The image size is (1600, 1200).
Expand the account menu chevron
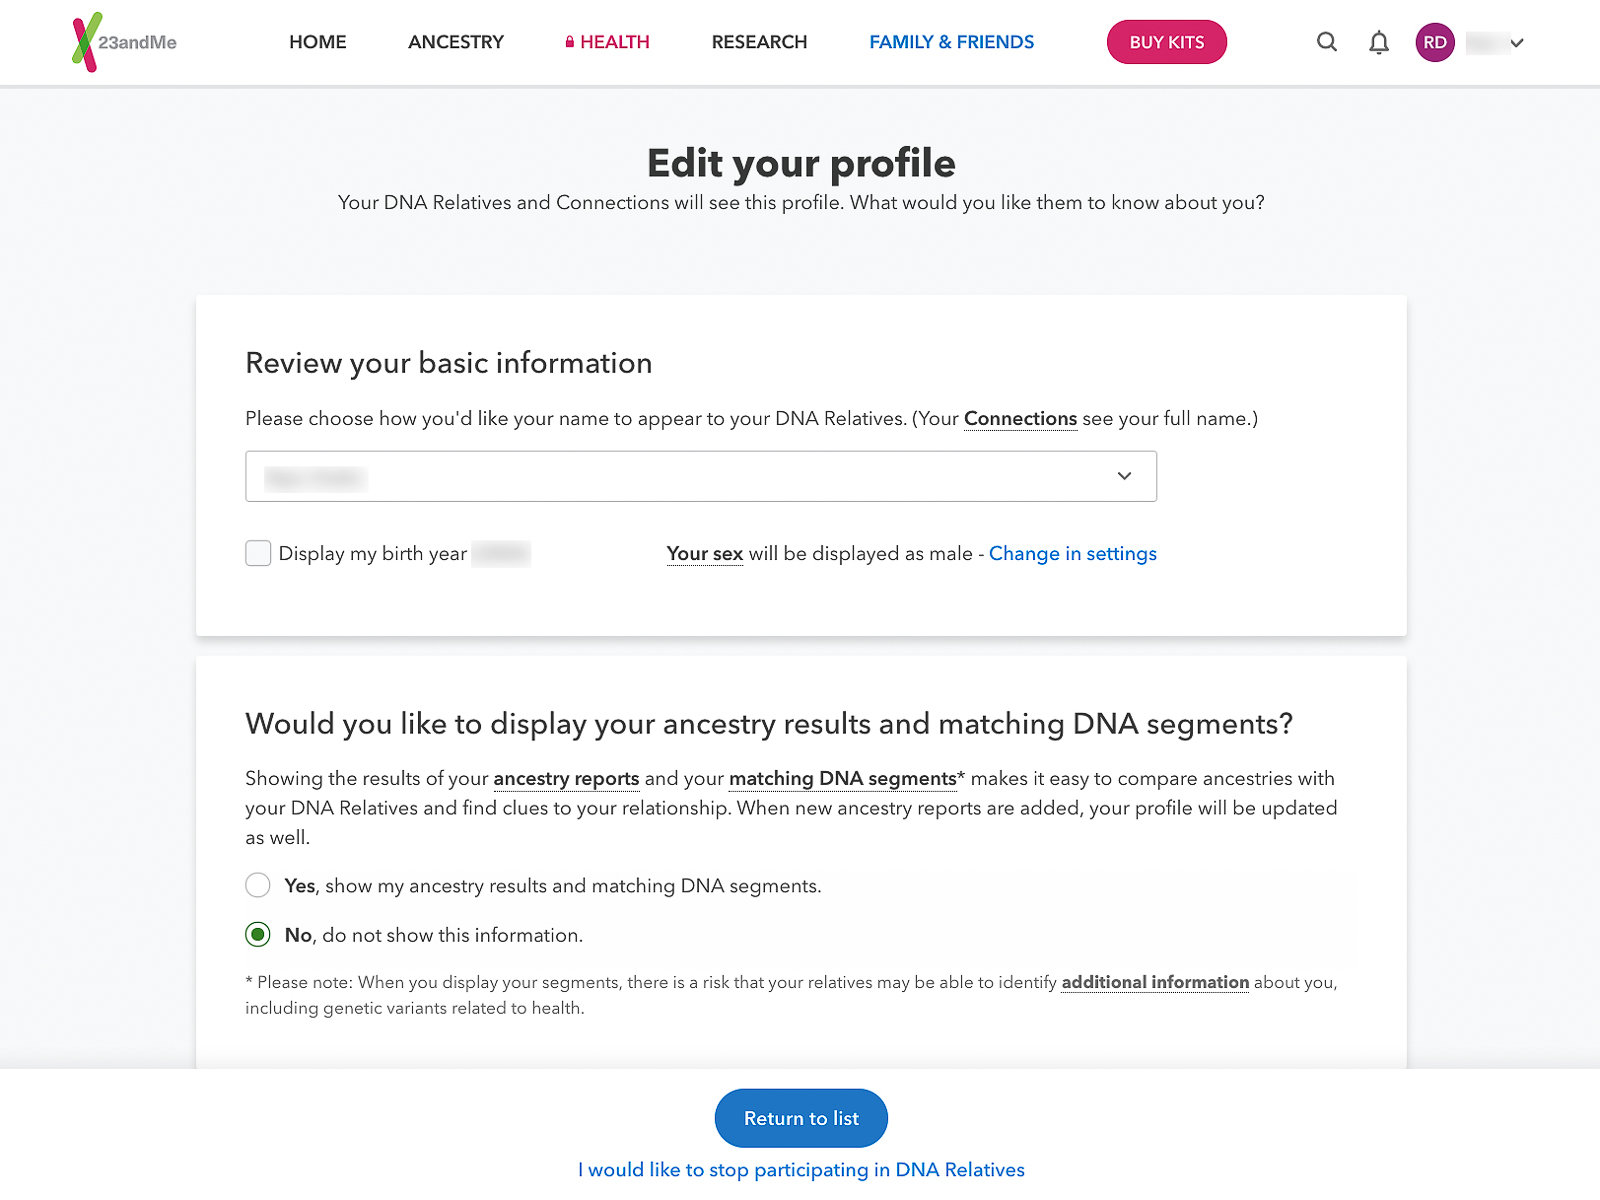tap(1517, 42)
